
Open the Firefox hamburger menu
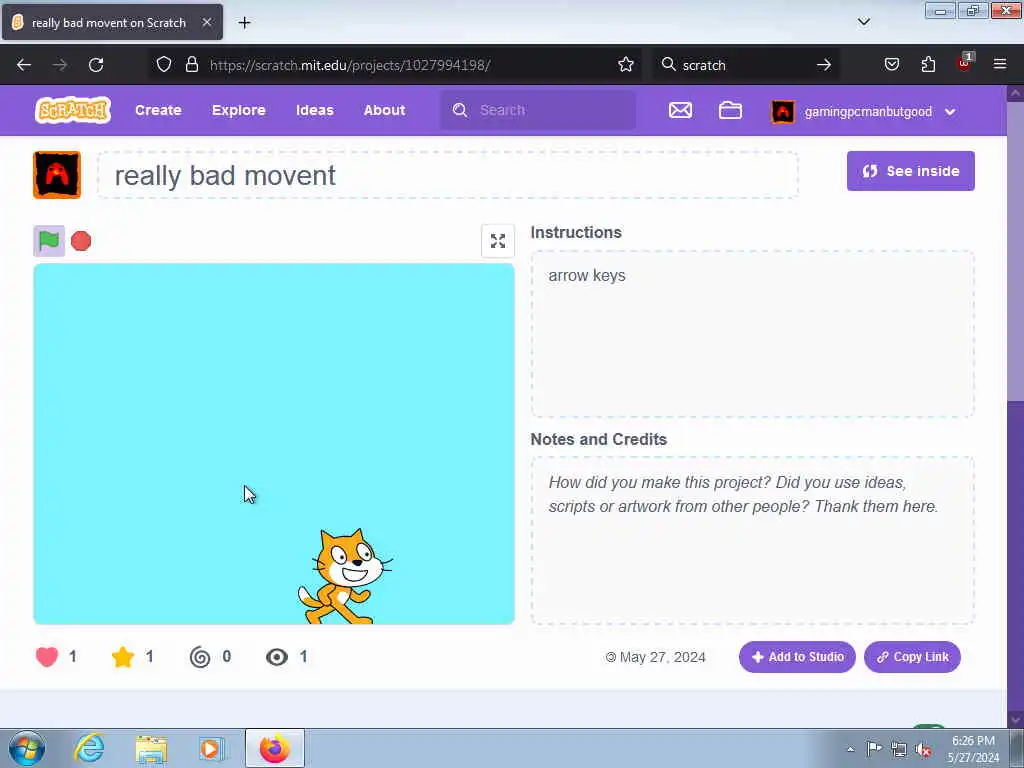point(1000,64)
